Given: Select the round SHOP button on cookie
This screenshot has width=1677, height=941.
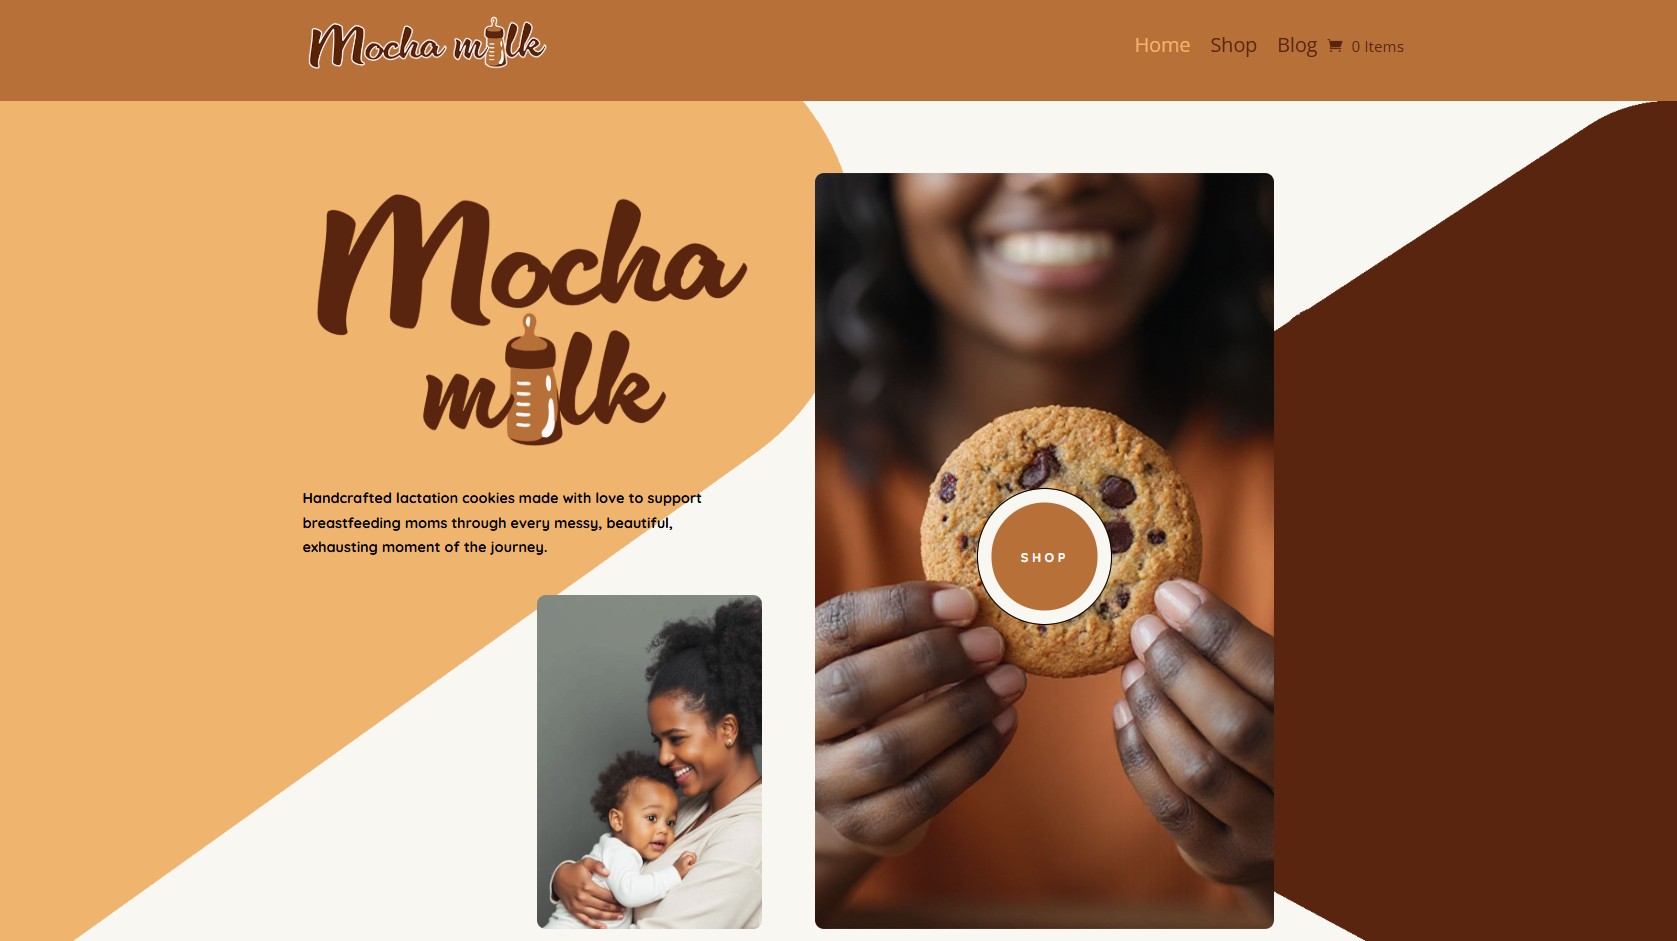Looking at the screenshot, I should (x=1043, y=557).
